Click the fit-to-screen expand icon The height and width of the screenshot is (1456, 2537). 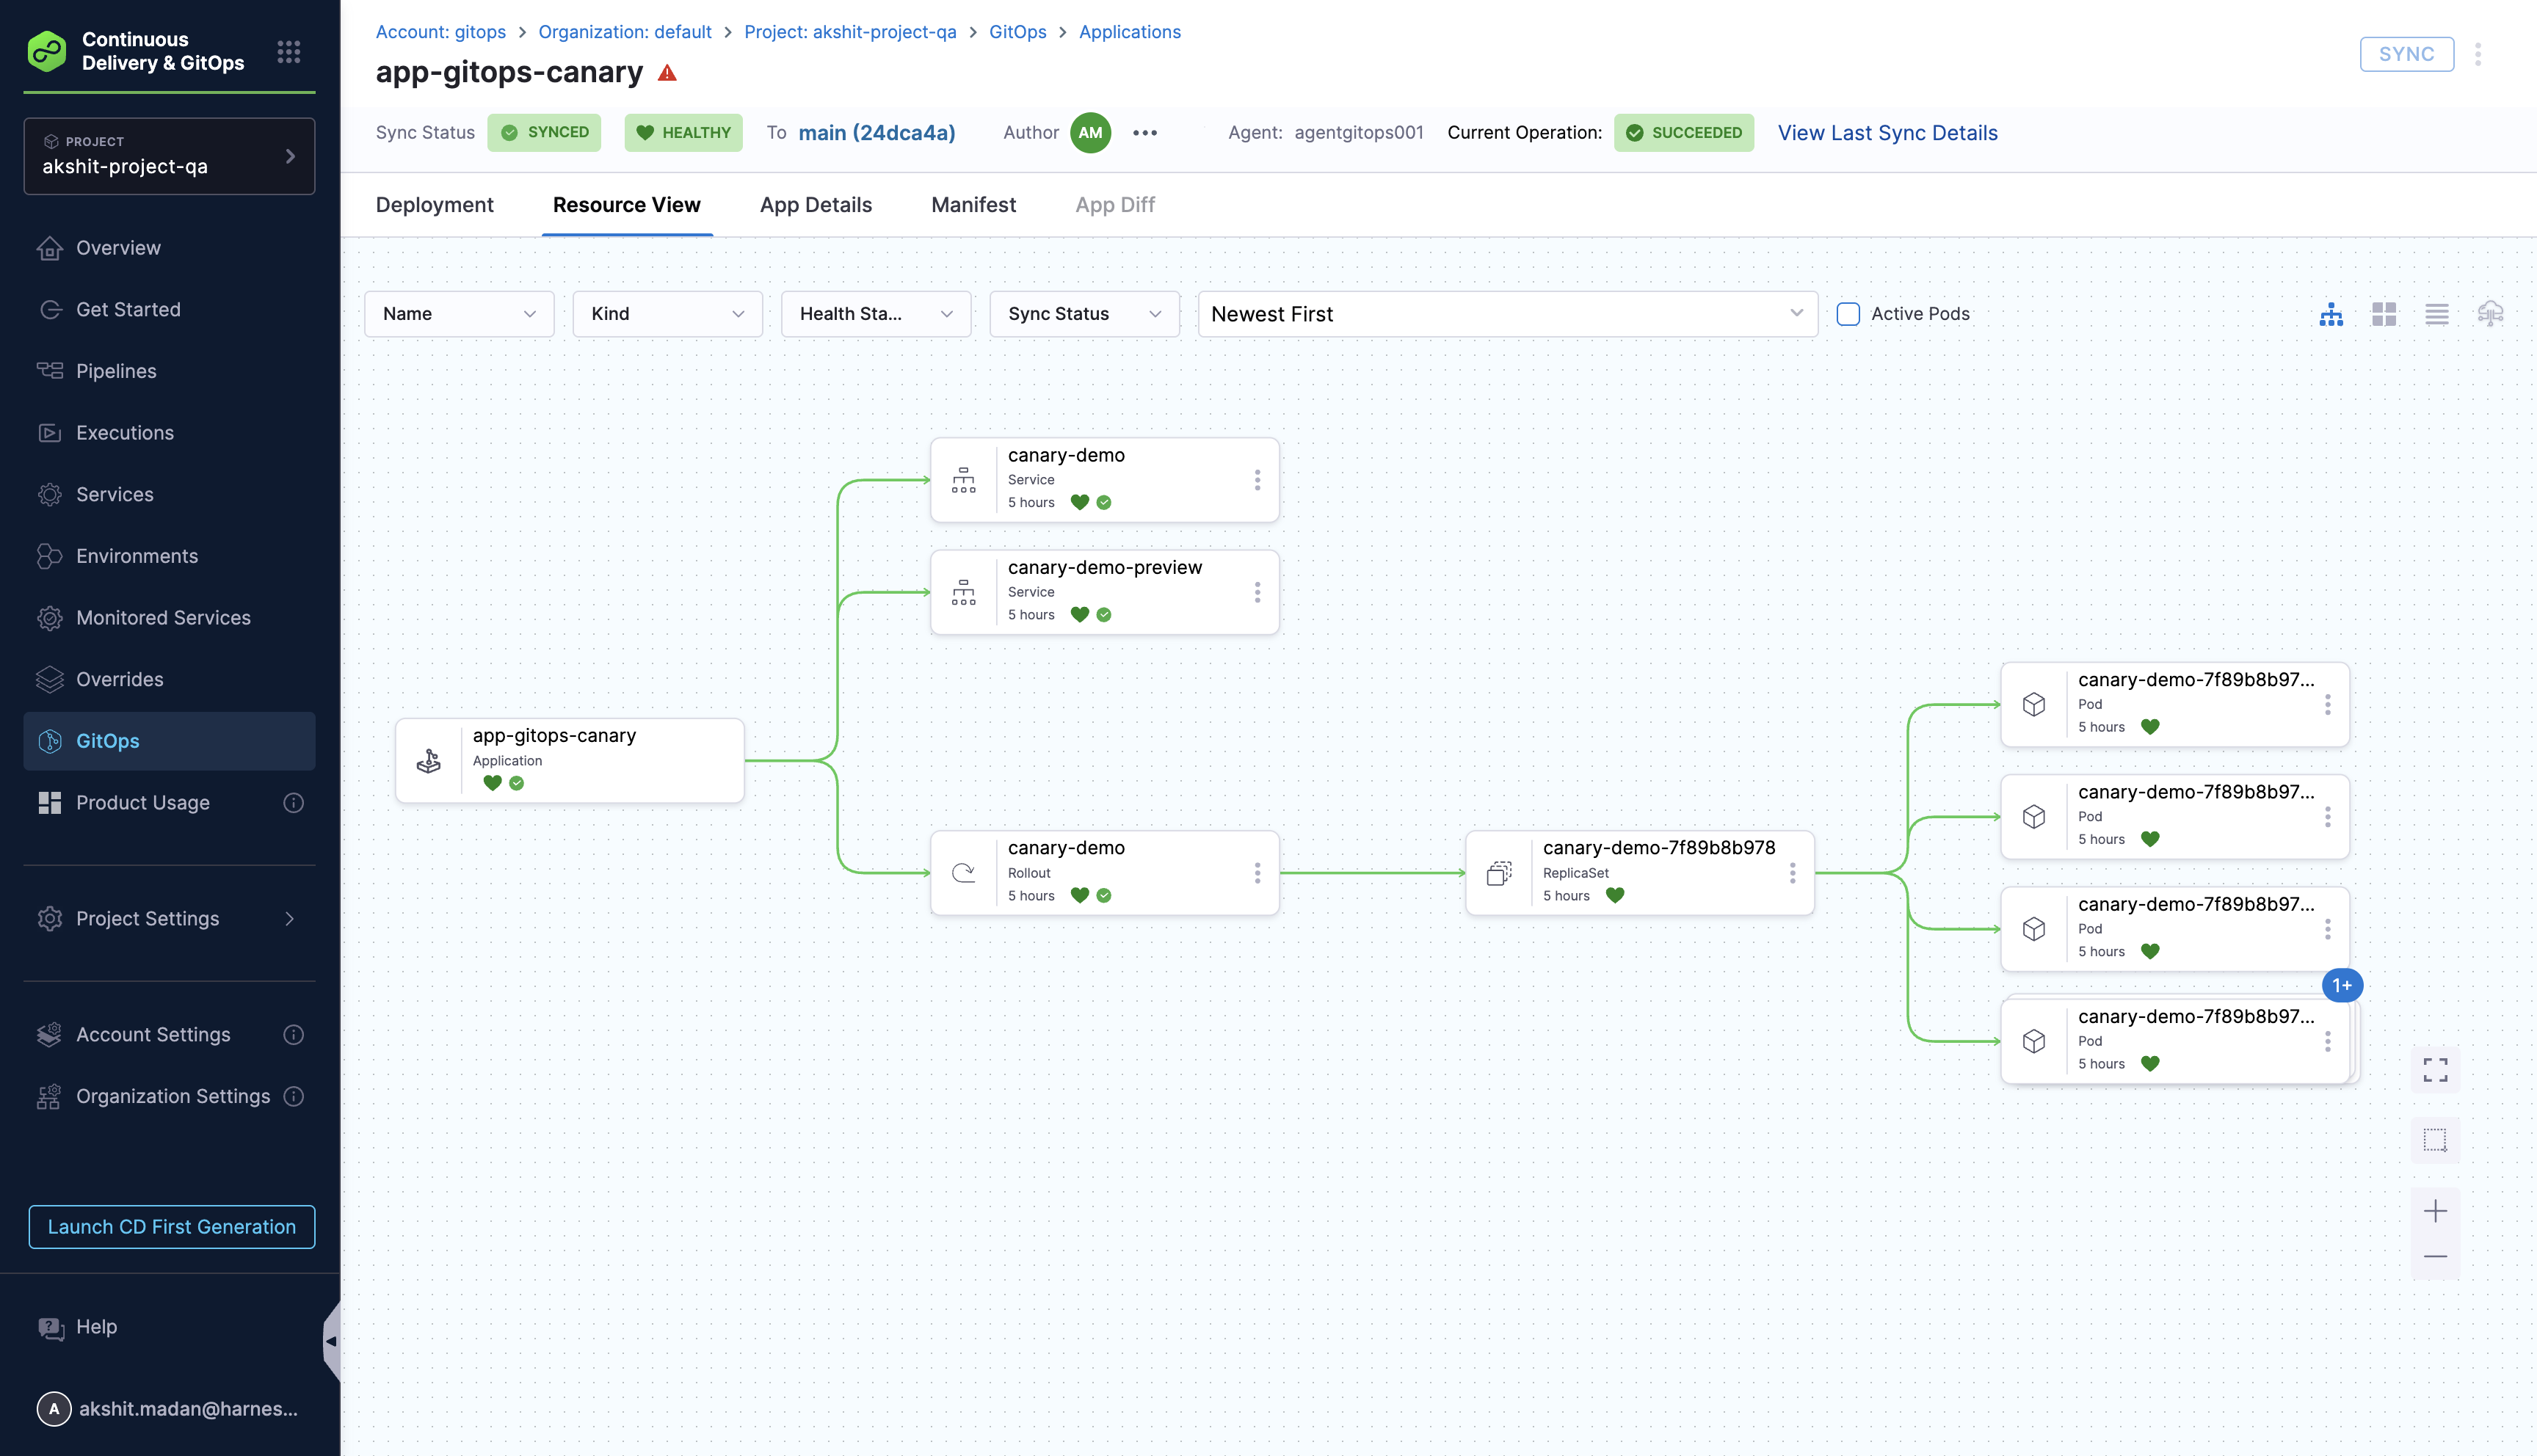pos(2436,1070)
